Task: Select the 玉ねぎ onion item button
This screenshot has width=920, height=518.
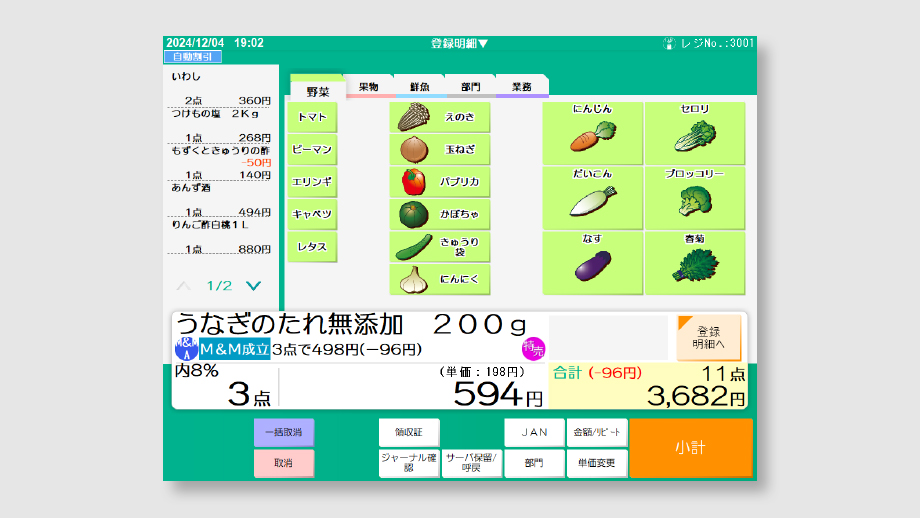Action: point(439,150)
